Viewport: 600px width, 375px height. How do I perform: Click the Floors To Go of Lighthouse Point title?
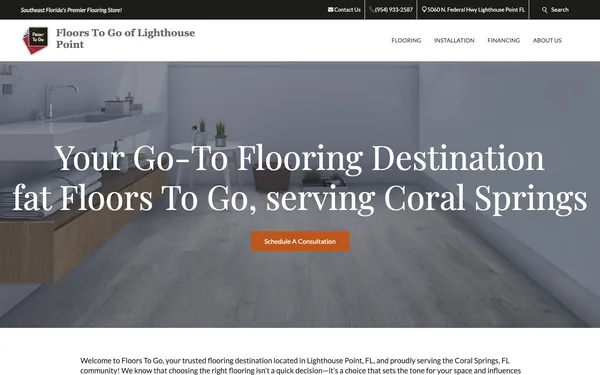click(126, 39)
